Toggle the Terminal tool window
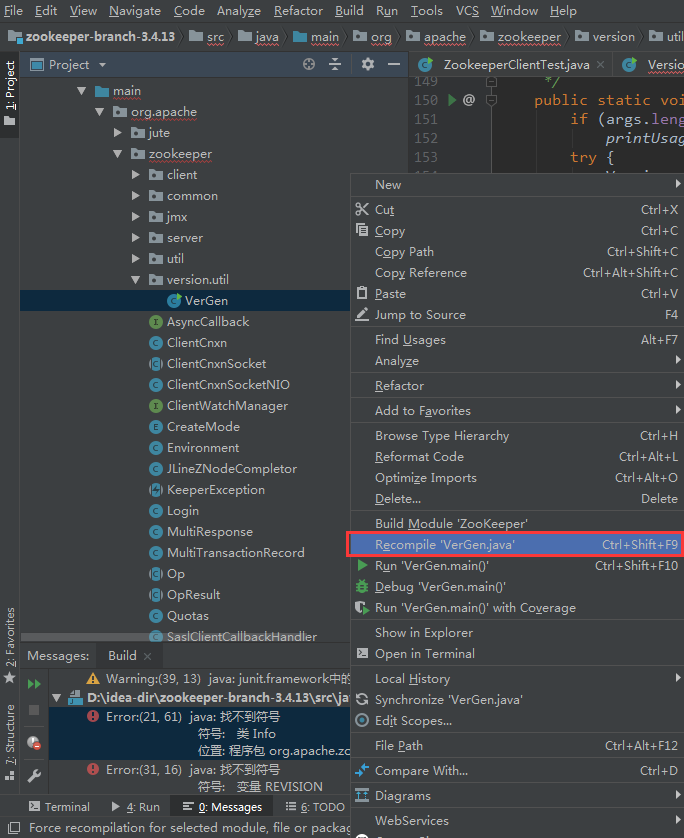 59,807
